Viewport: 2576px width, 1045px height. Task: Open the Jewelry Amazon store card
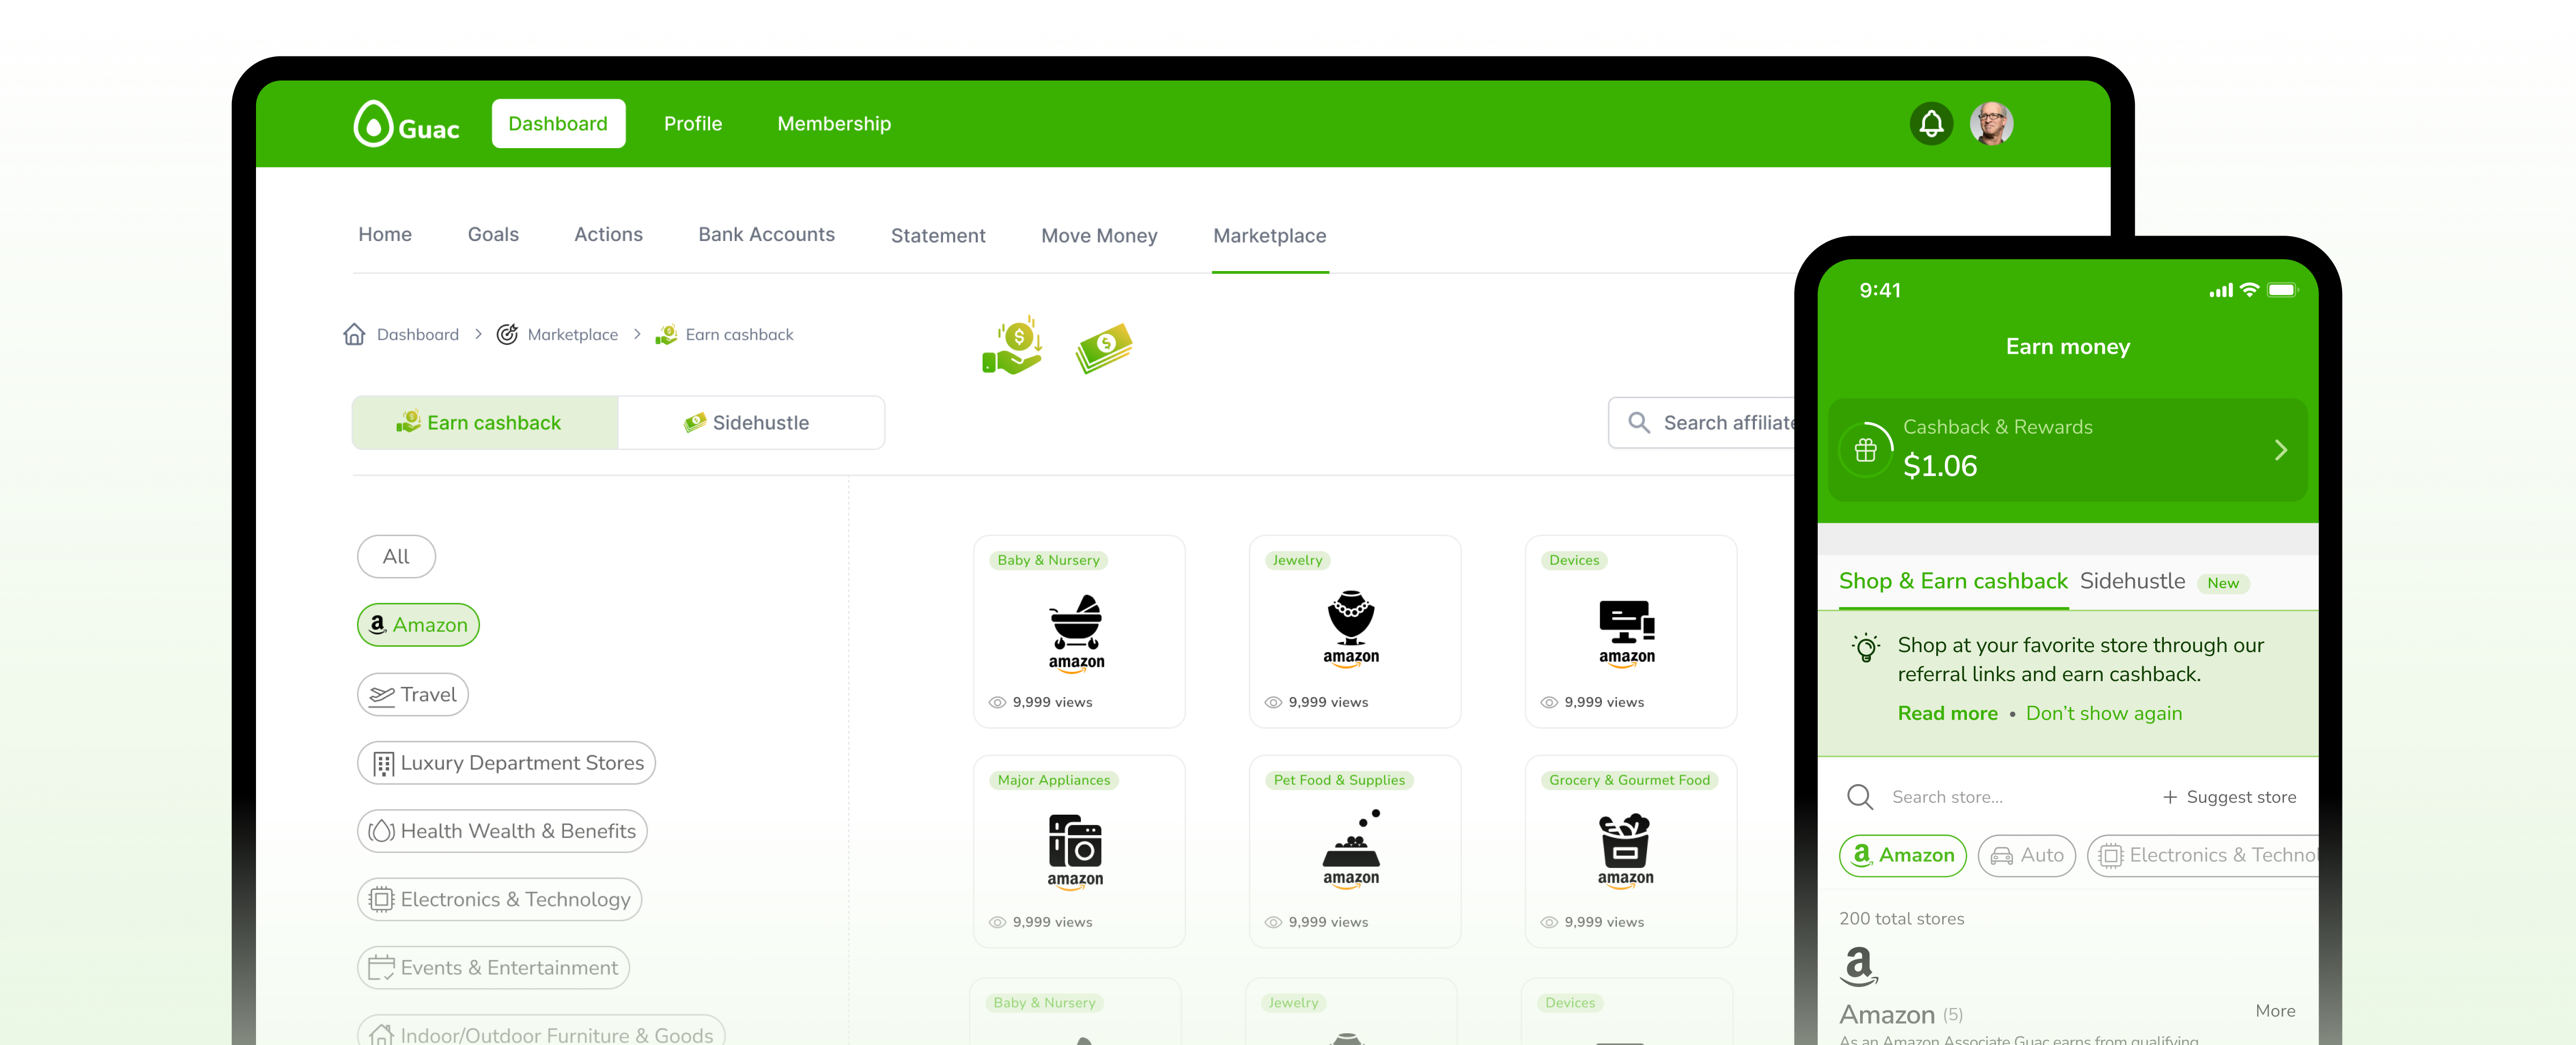[x=1354, y=631]
